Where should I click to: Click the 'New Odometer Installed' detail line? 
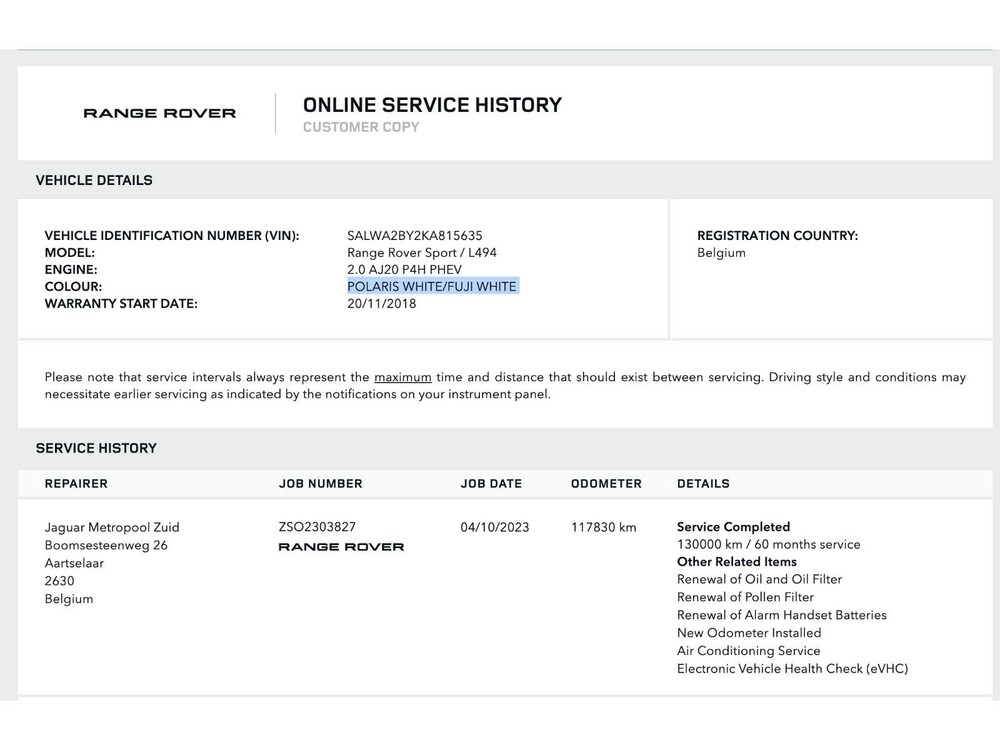point(748,633)
